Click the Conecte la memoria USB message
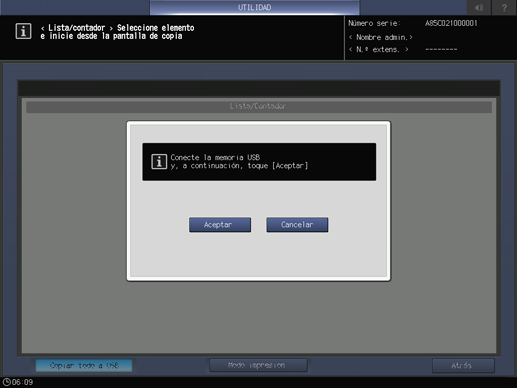Screen dimensions: 517x388 (239, 162)
